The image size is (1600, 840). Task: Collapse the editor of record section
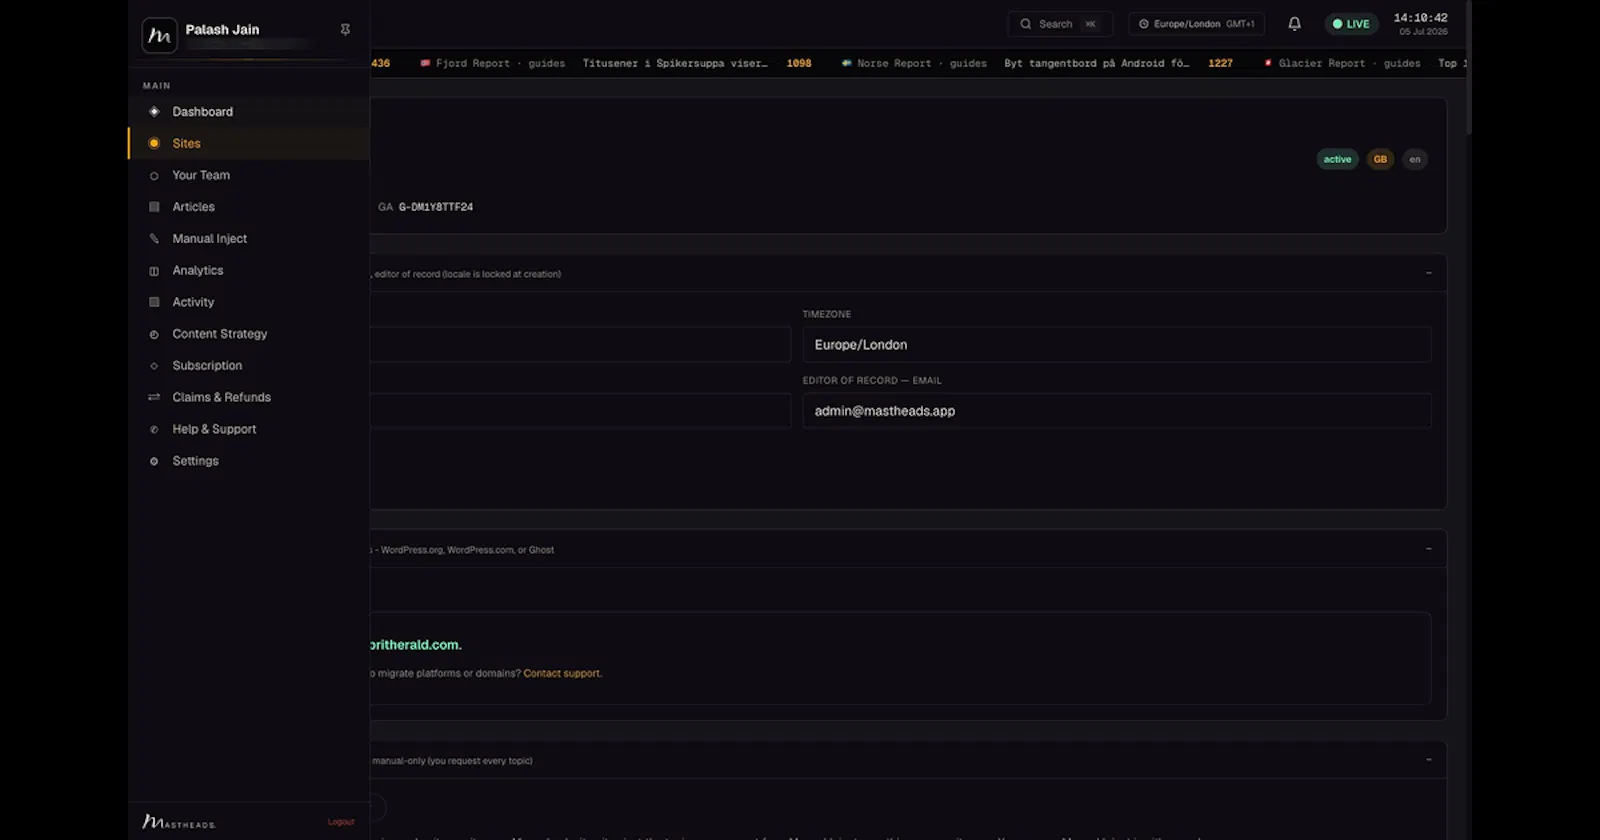click(x=1428, y=273)
